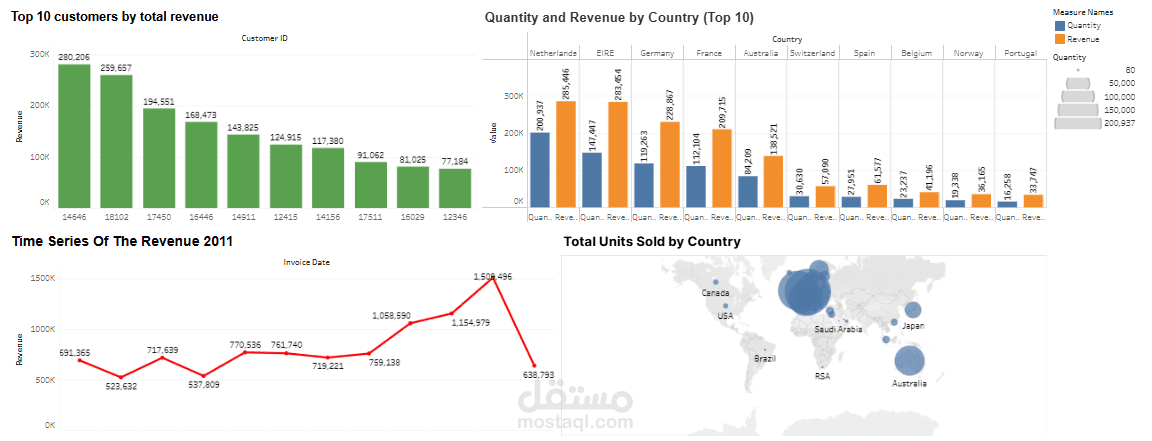Viewport: 1152px width, 441px height.
Task: Click the Netherlands country column header
Action: coord(553,53)
